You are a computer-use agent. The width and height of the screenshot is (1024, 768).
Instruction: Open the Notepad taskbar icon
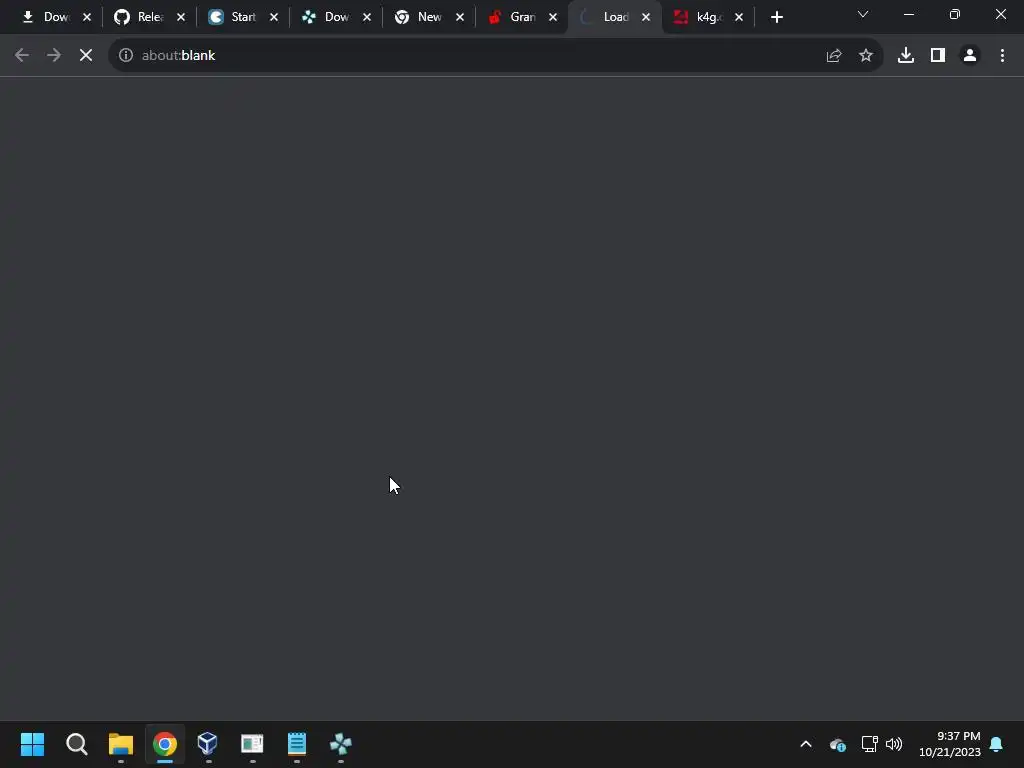pyautogui.click(x=296, y=744)
